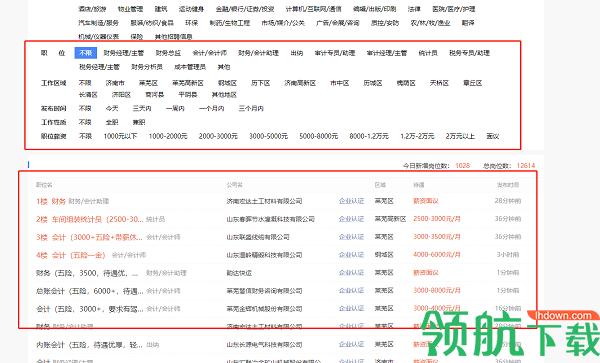This screenshot has width=600, height=363.
Task: Filter positions by 财务总监
Action: (168, 53)
